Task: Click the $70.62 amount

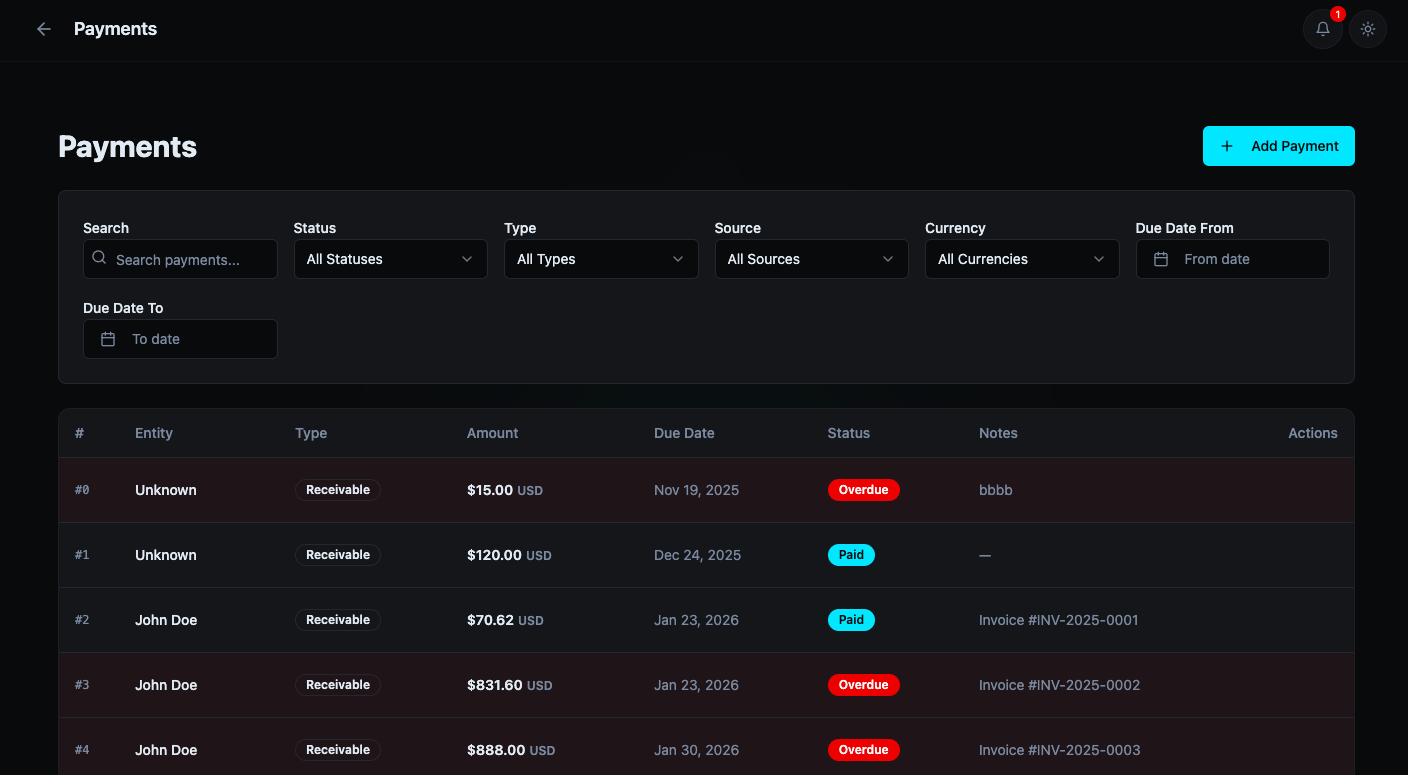Action: point(490,620)
